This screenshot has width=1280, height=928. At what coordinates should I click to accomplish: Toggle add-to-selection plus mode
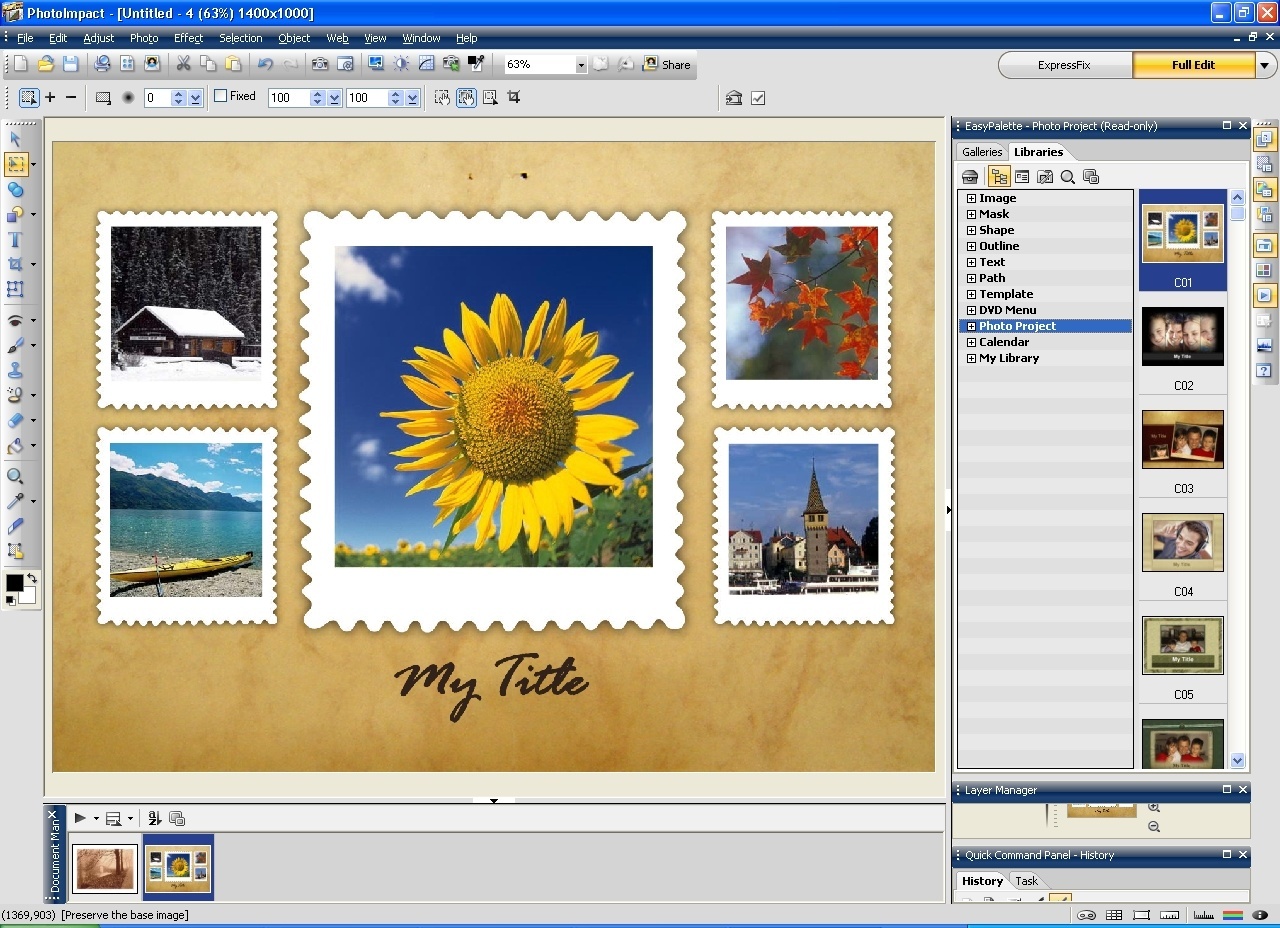click(x=50, y=97)
